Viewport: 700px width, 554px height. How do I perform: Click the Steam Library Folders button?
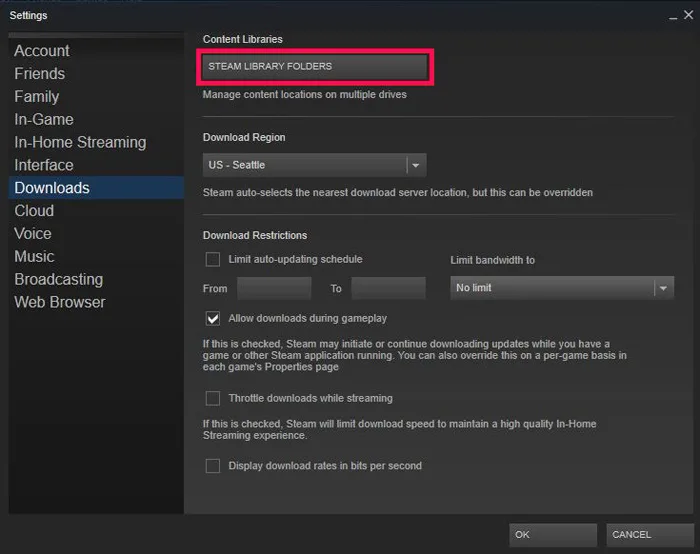(315, 67)
